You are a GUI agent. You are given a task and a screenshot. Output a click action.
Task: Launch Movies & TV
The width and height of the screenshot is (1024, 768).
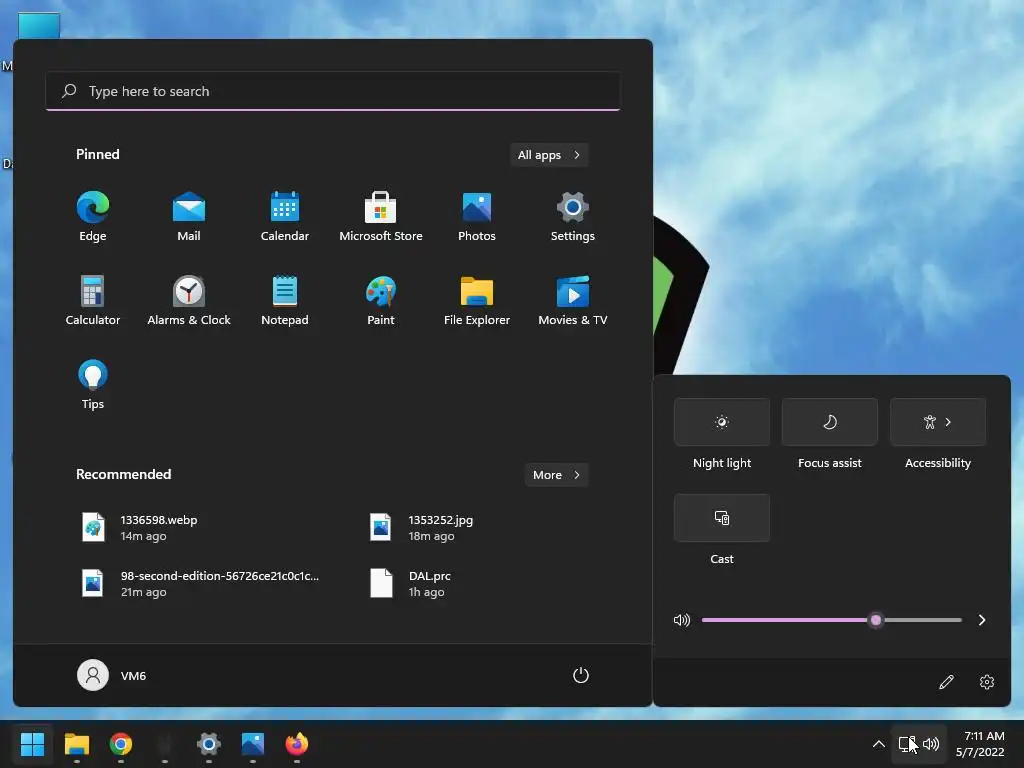[573, 301]
